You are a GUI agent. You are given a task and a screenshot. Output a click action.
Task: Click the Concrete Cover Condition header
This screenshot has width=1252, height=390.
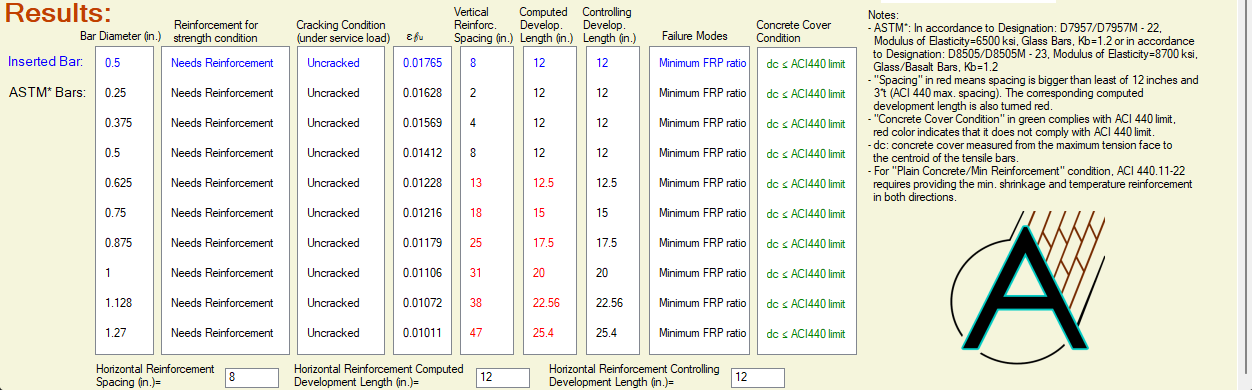(794, 31)
